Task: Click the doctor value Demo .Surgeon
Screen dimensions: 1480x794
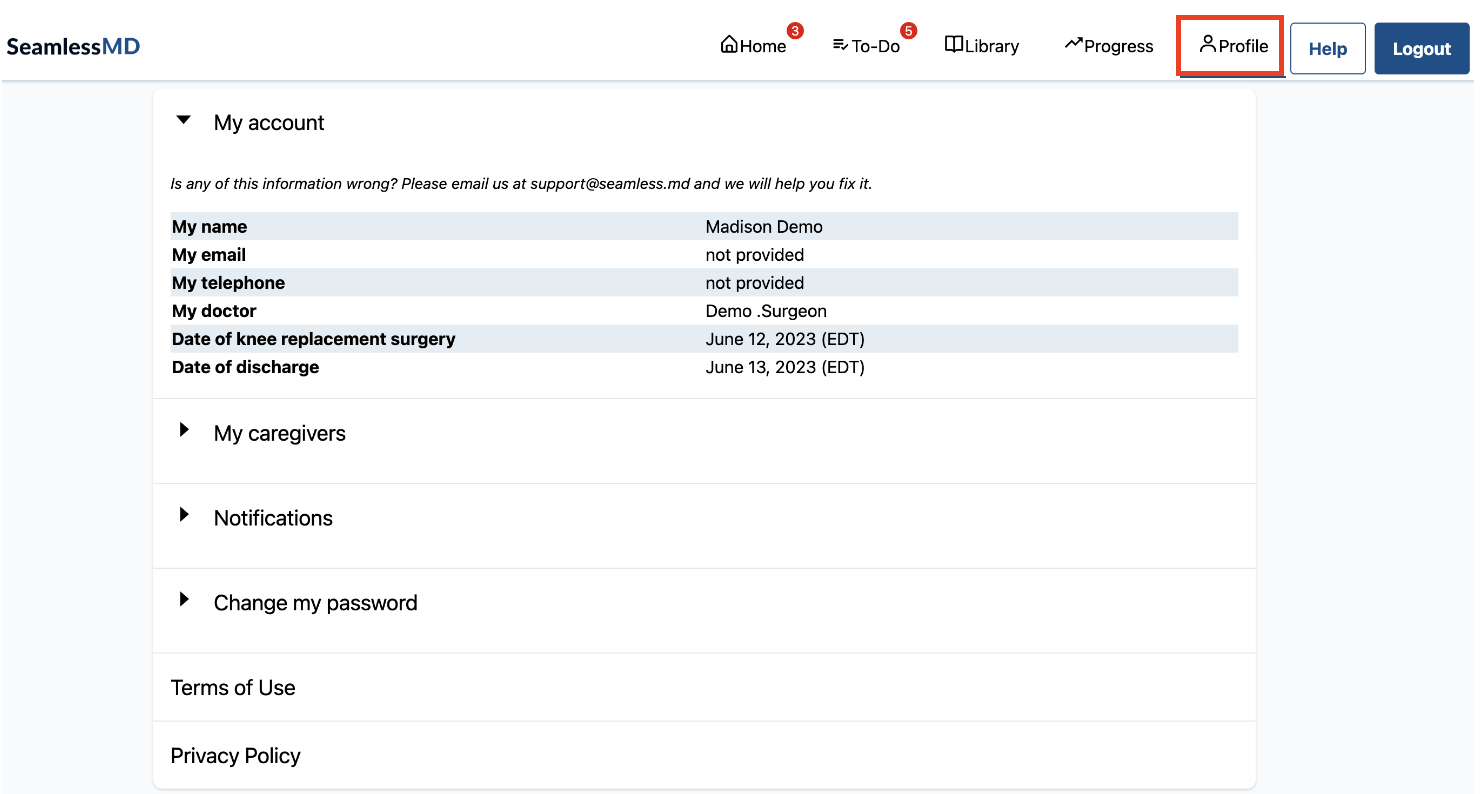Action: click(766, 311)
